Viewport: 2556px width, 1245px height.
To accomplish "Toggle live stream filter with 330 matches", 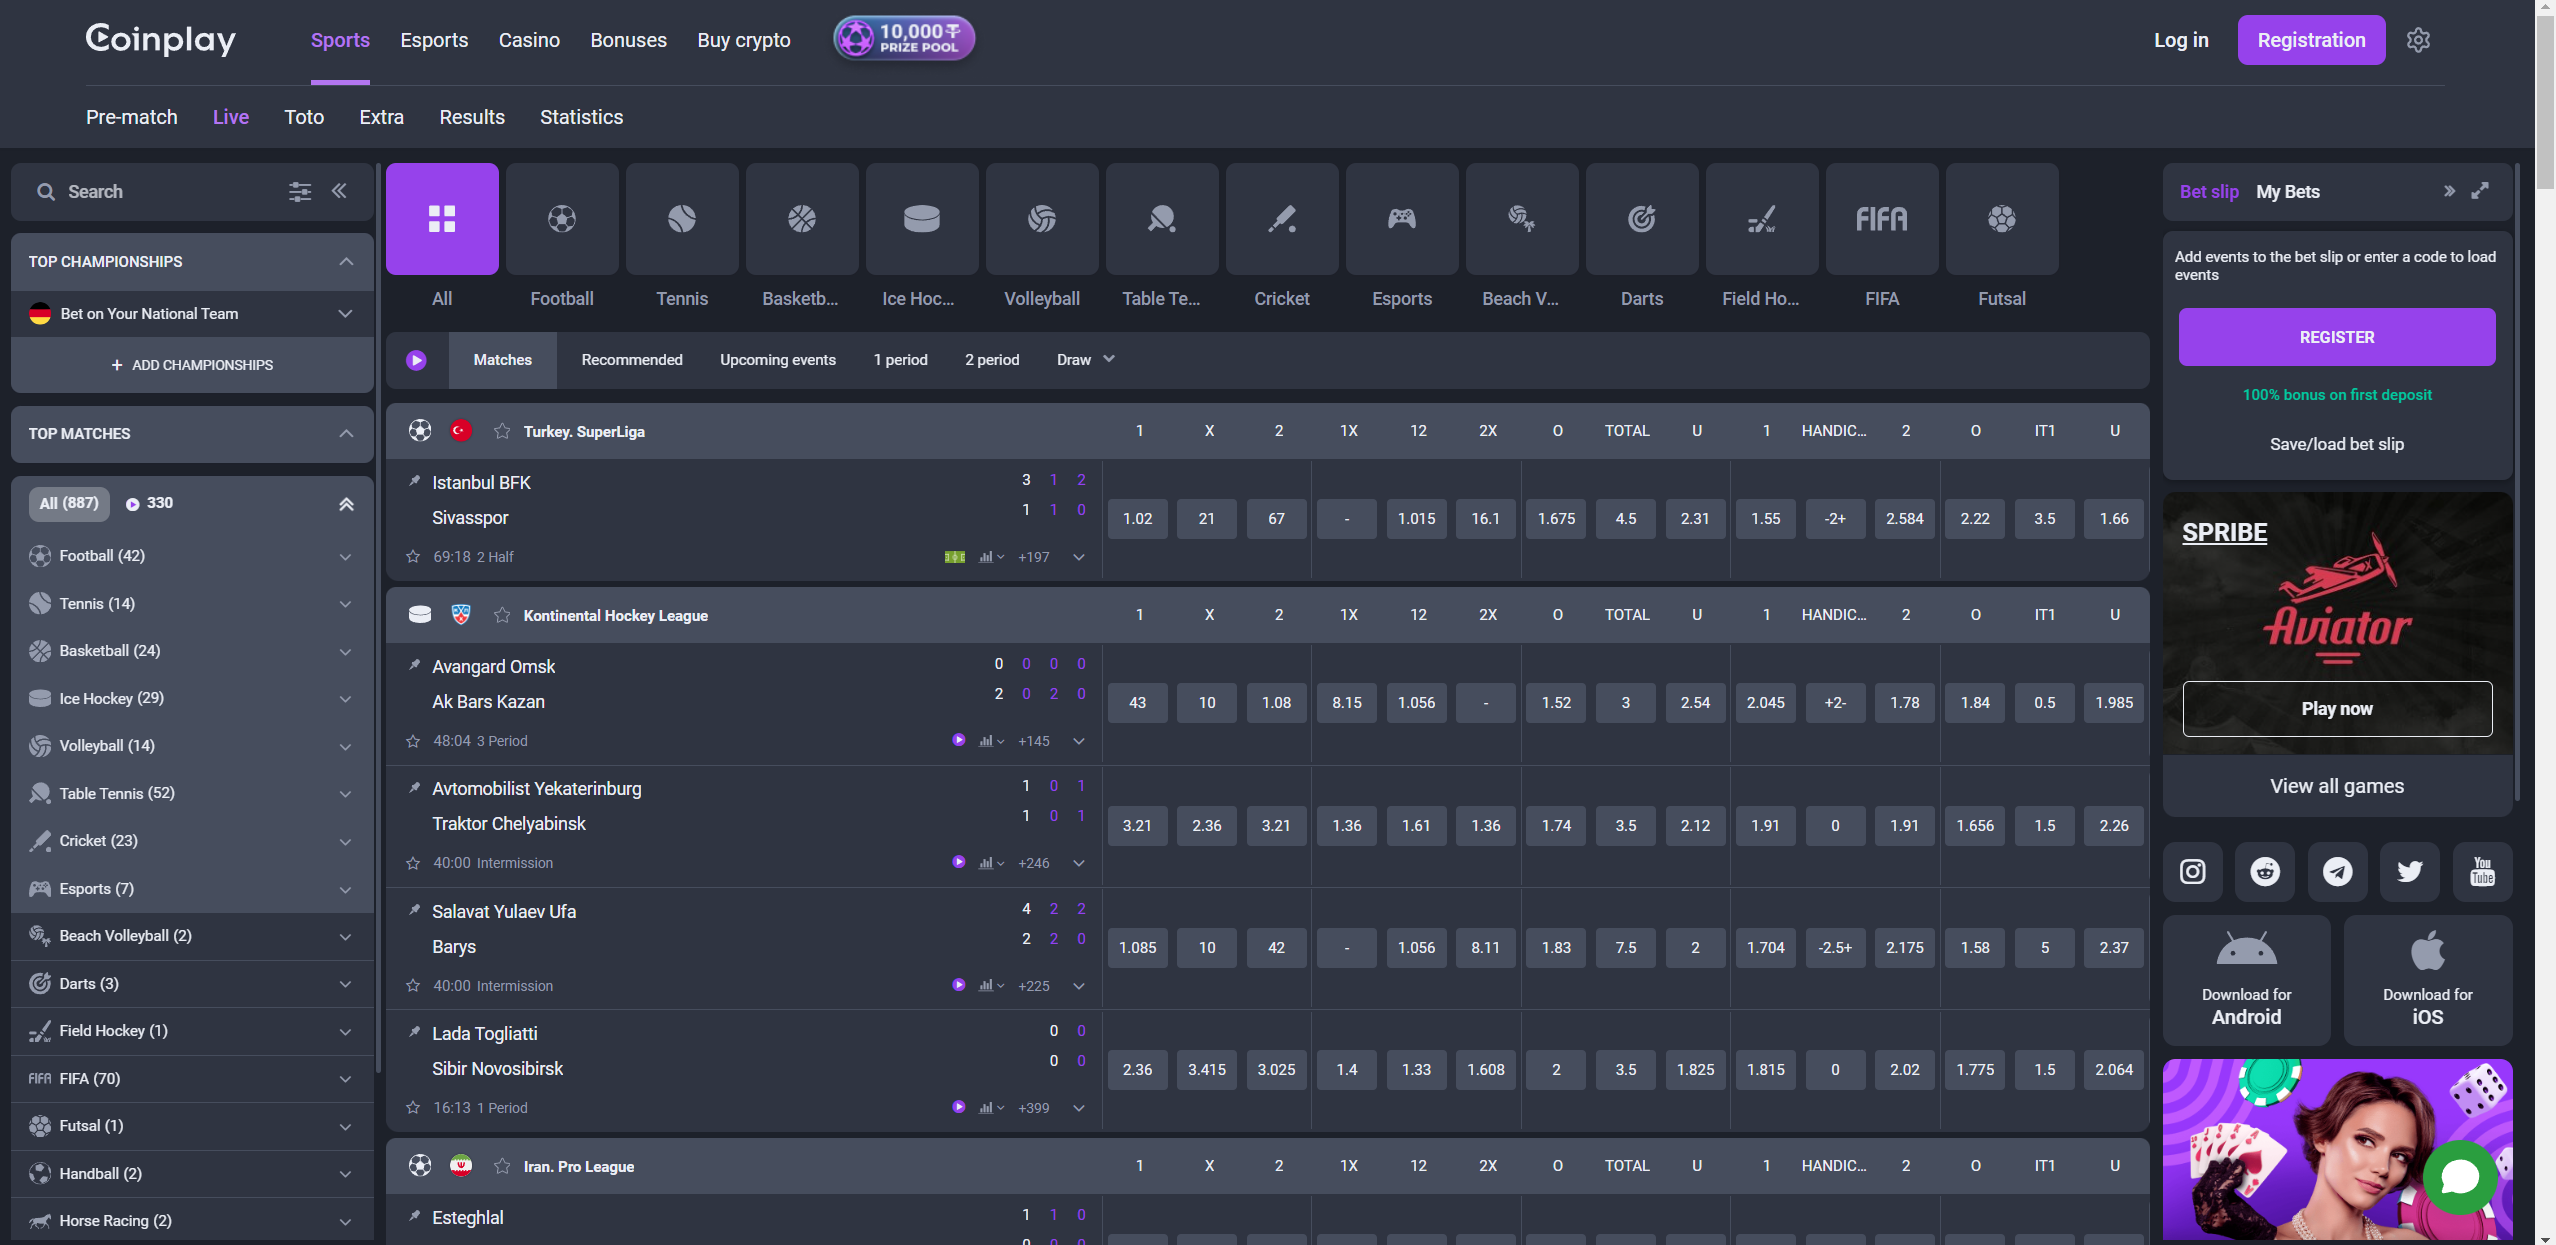I will 149,503.
